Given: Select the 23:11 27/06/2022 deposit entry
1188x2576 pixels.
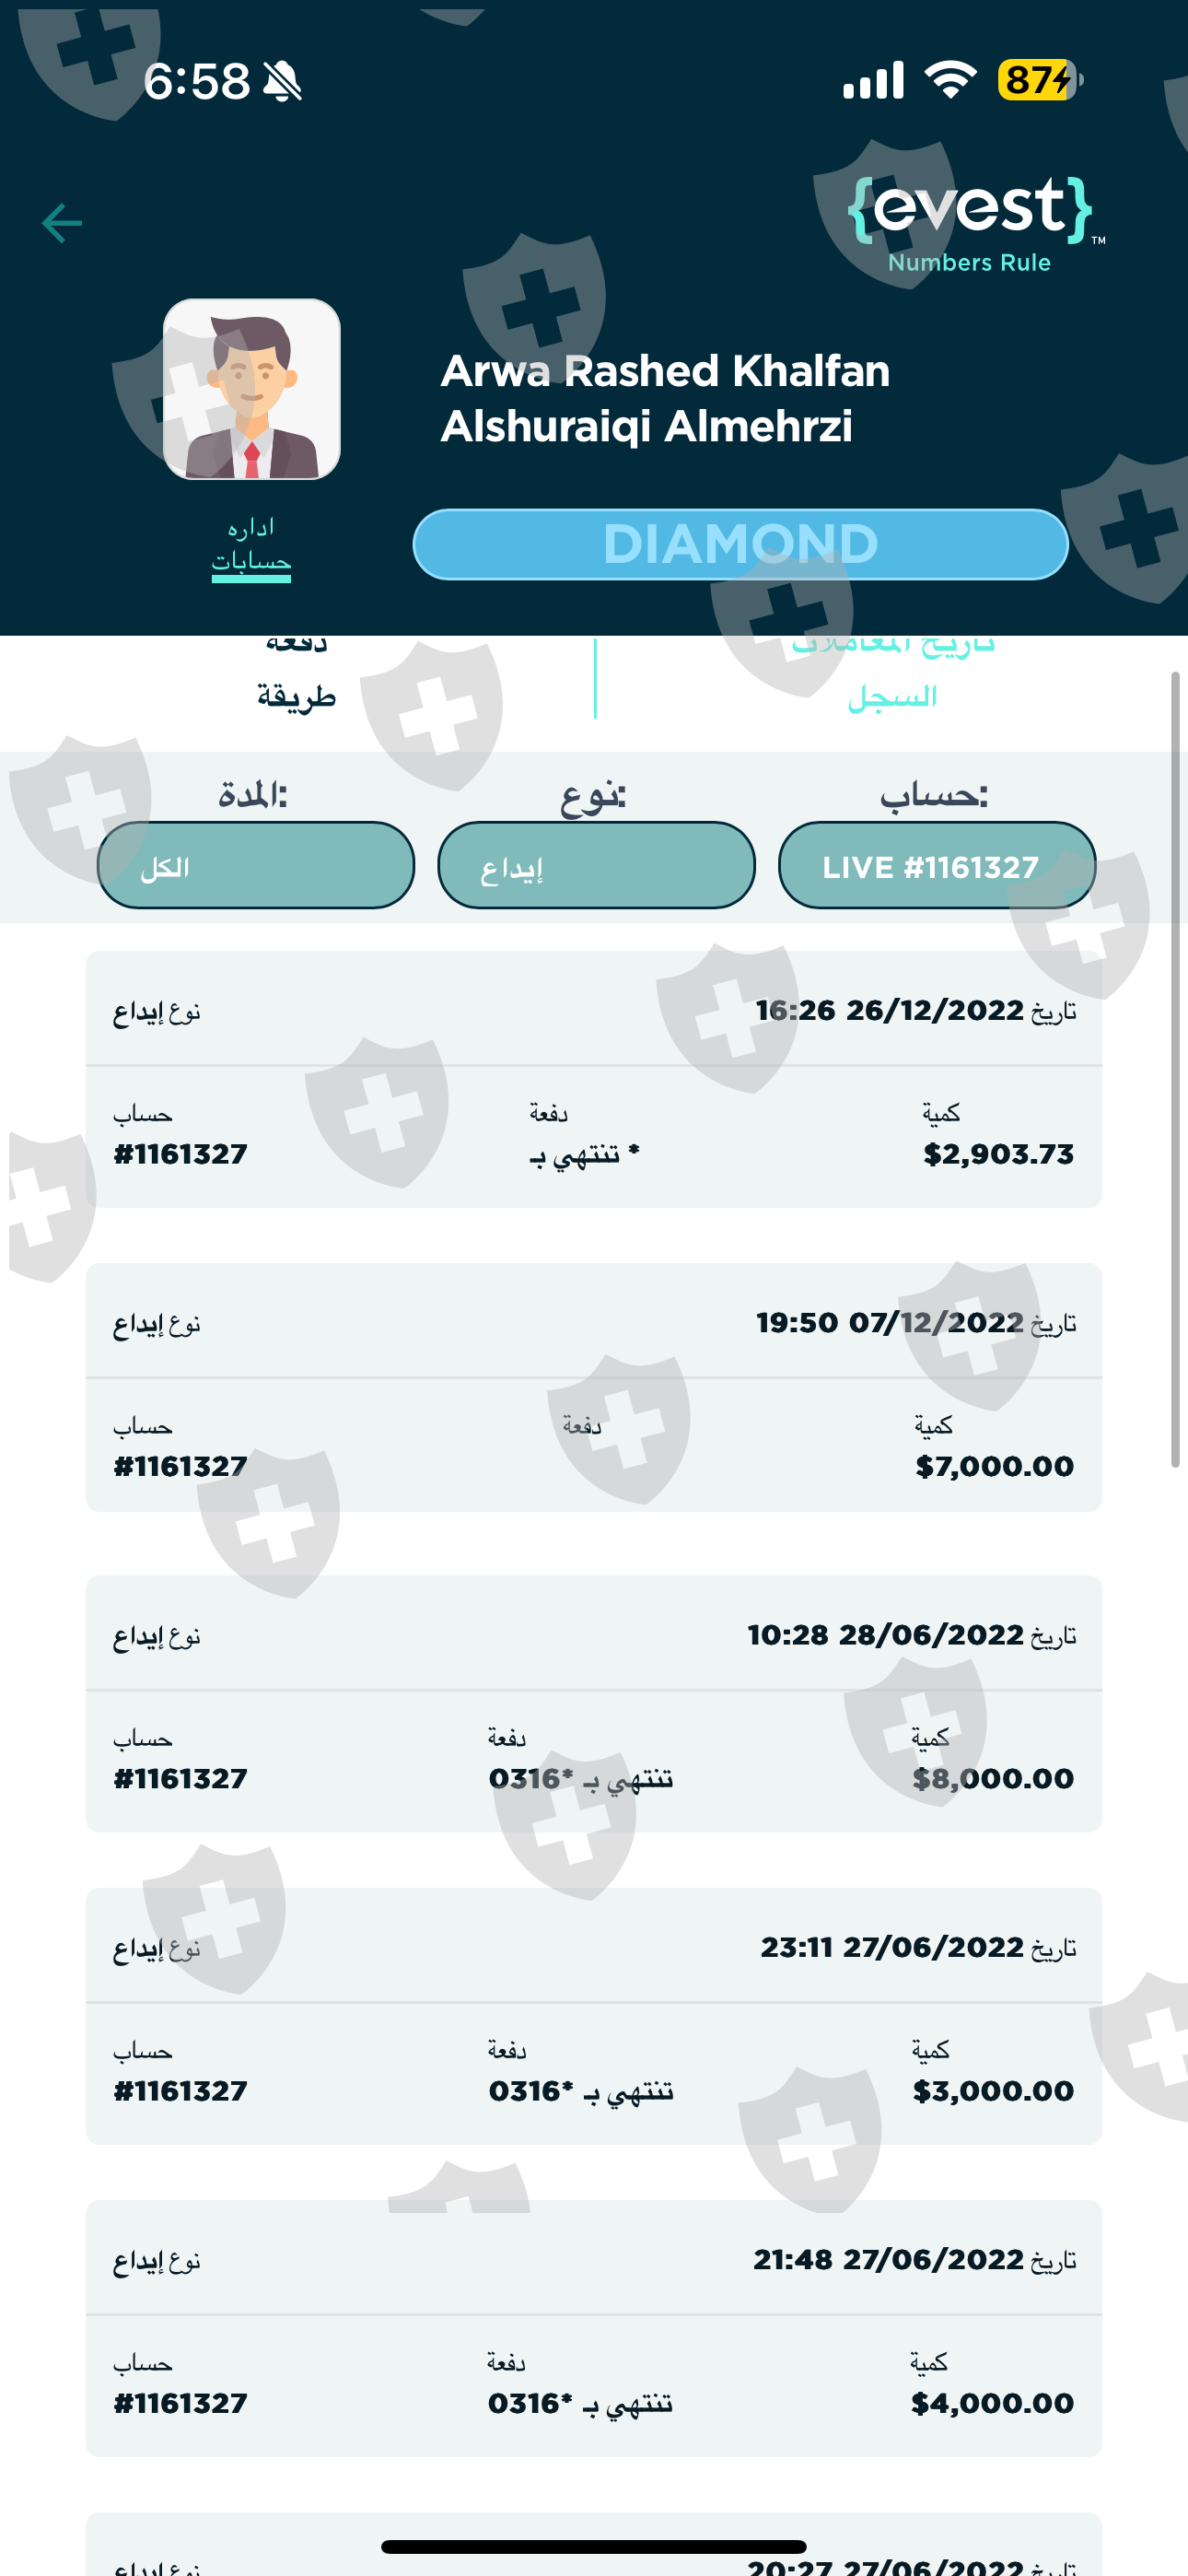Looking at the screenshot, I should 594,2016.
